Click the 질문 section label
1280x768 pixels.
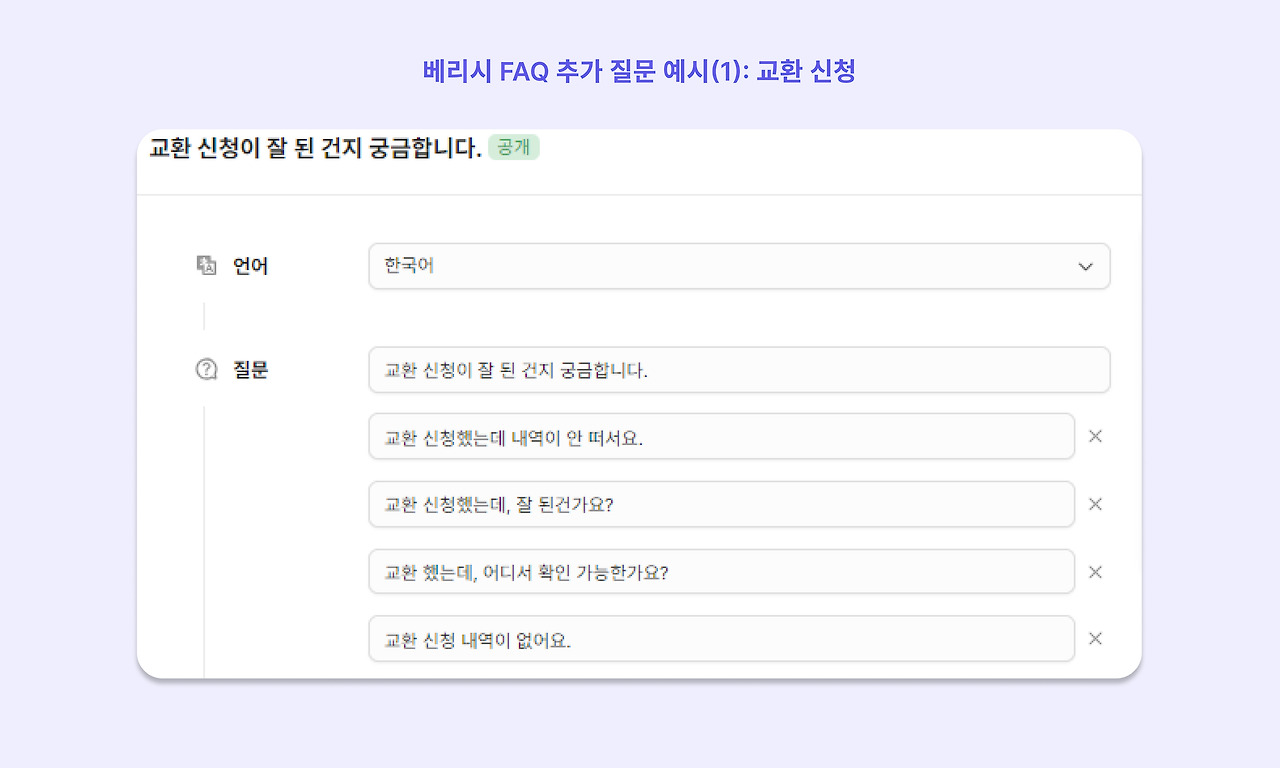coord(251,370)
